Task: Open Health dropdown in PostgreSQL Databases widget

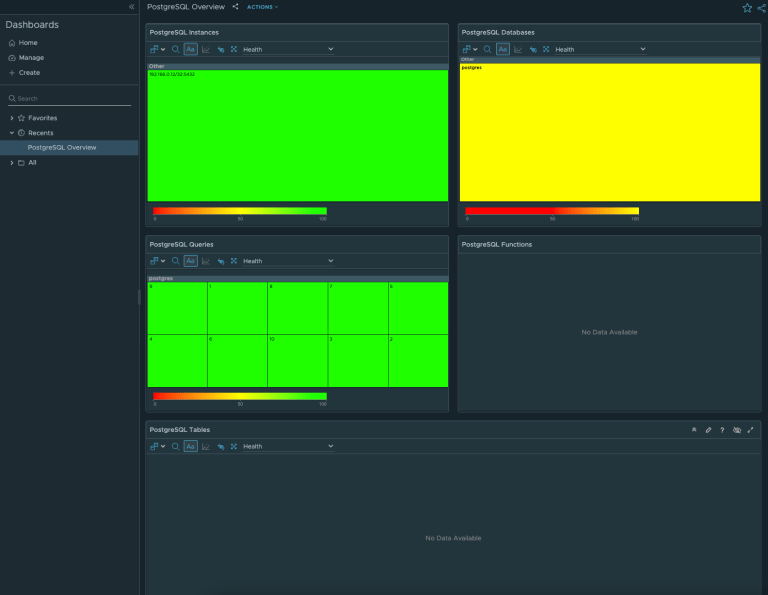Action: coord(600,49)
